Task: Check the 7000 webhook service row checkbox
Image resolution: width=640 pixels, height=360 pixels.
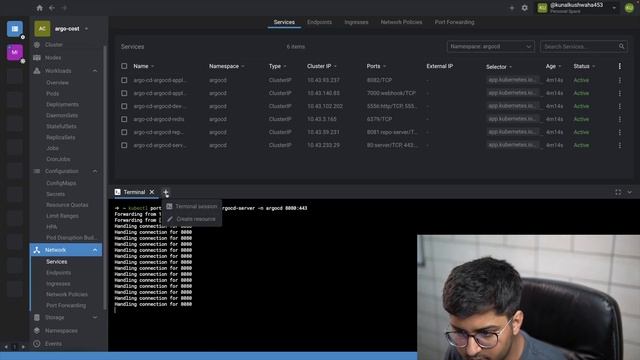Action: pyautogui.click(x=124, y=93)
